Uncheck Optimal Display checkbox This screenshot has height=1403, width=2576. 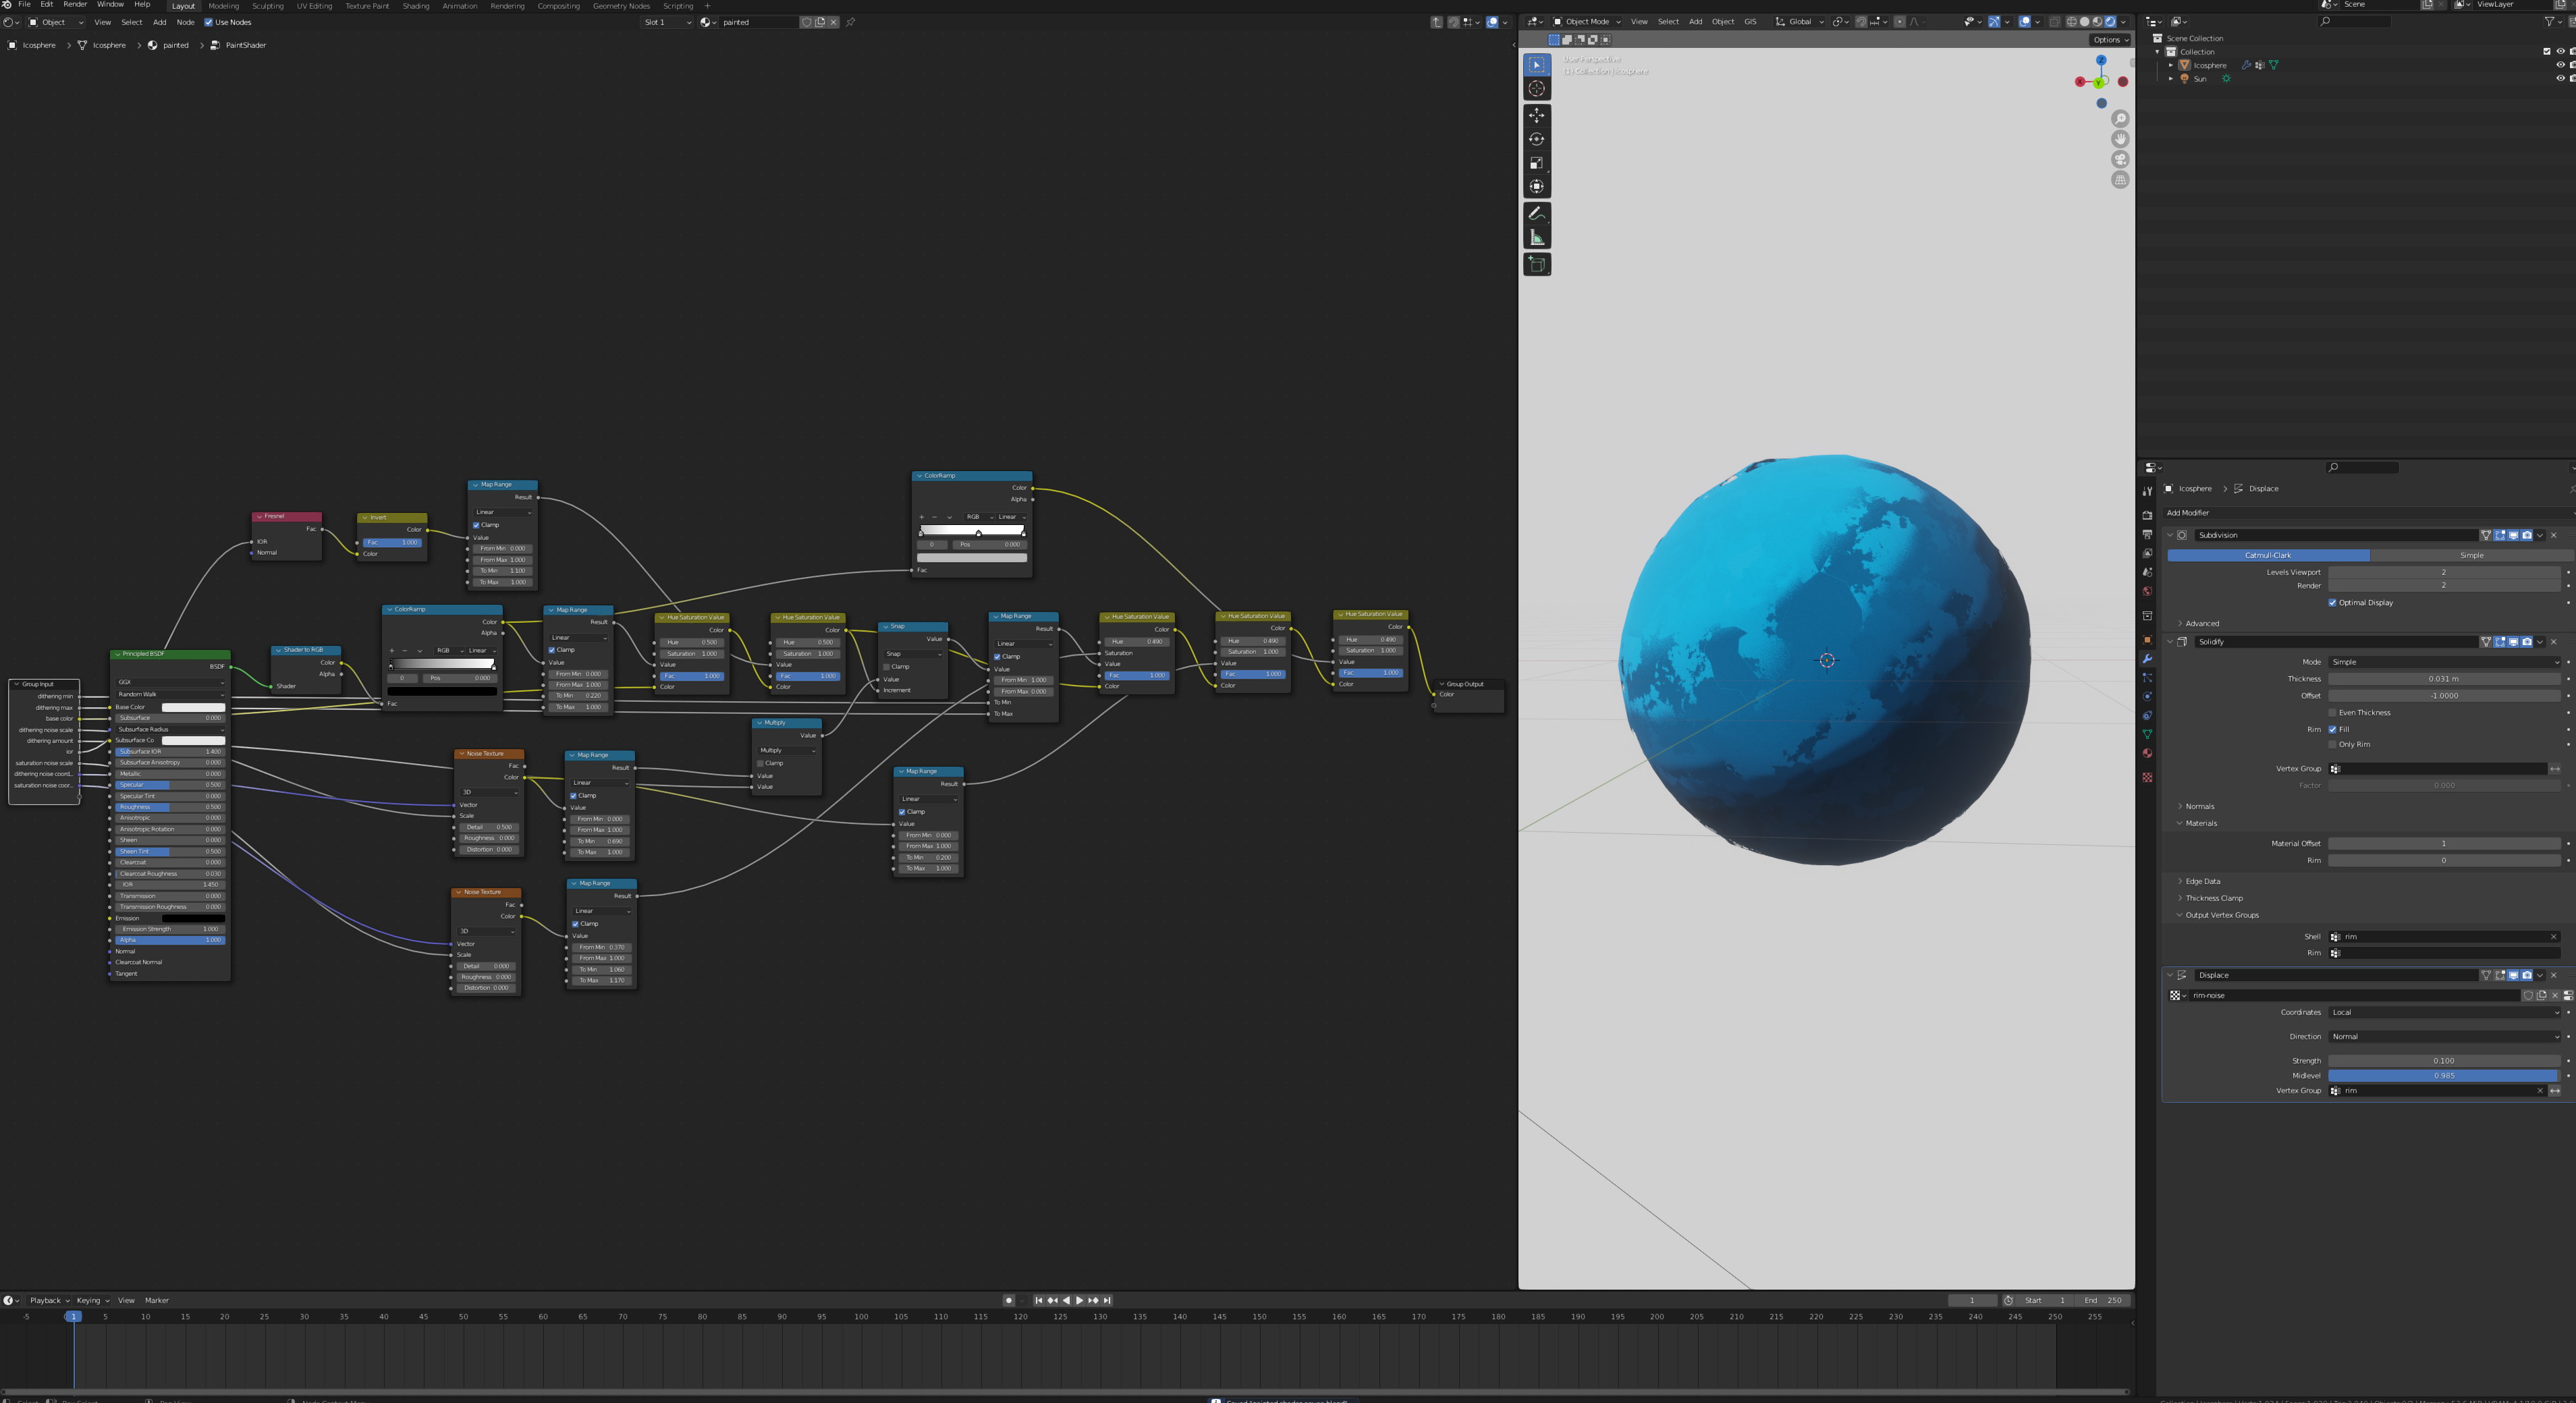point(2332,603)
